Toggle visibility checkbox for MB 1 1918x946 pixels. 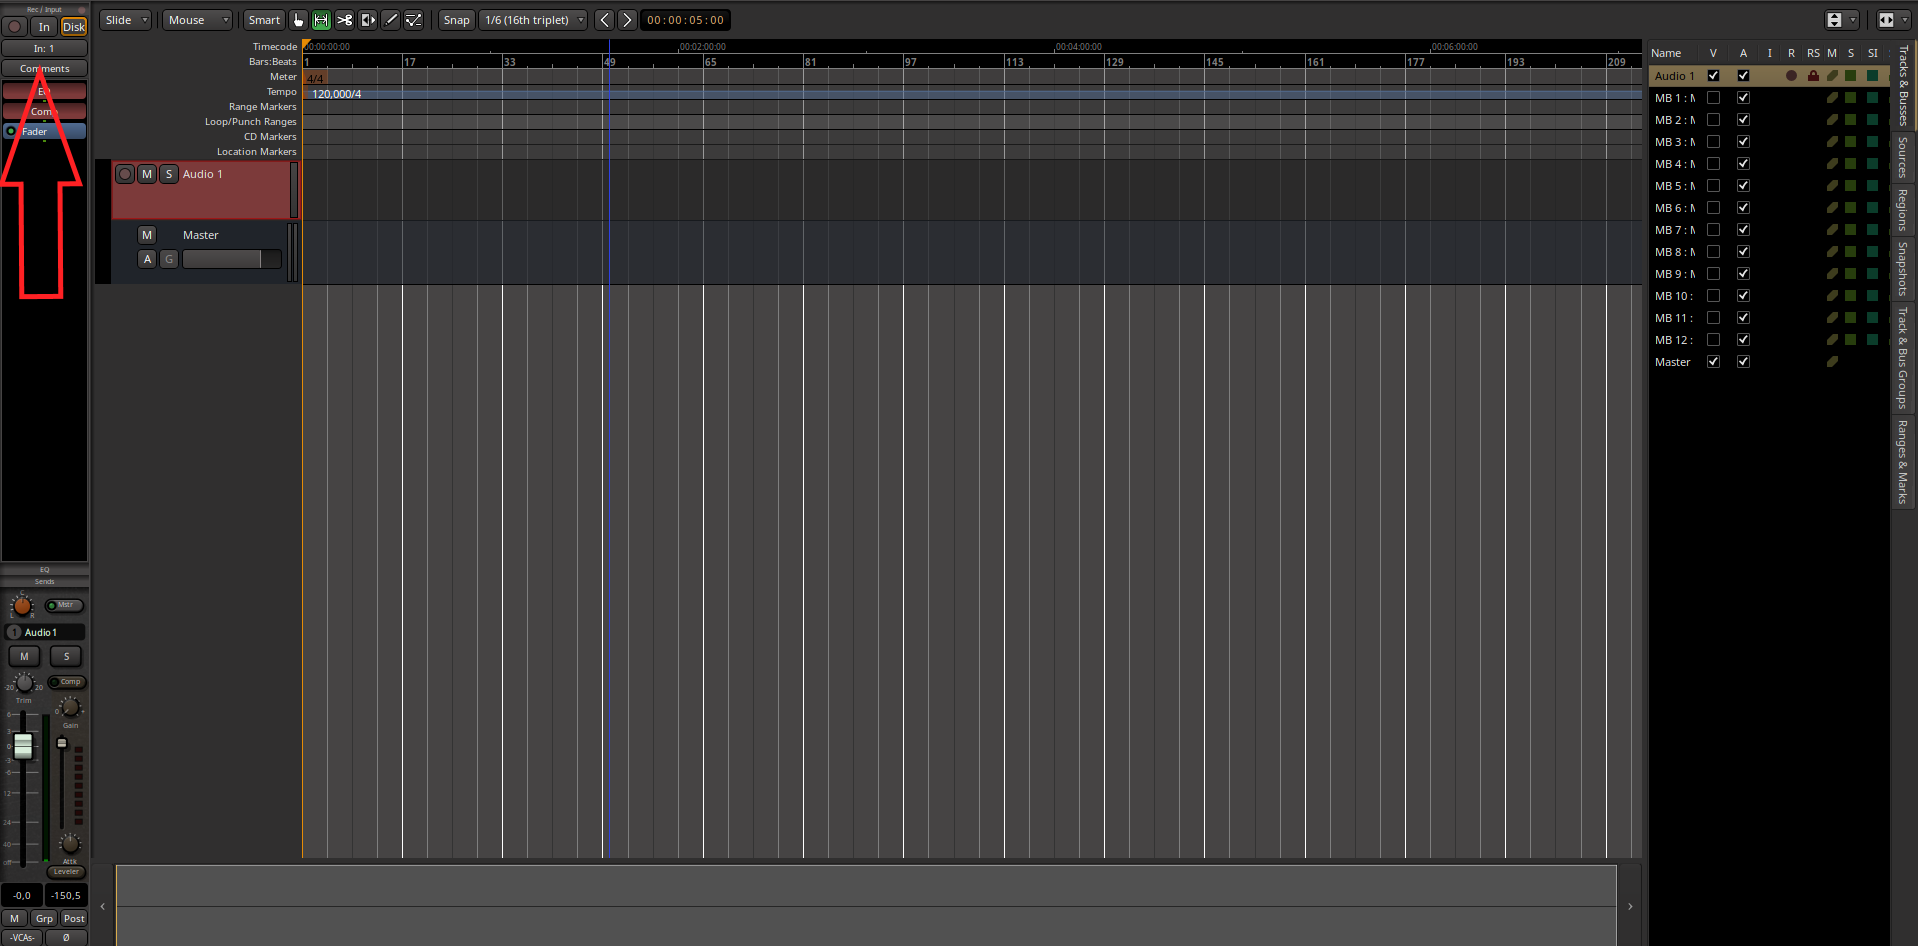[x=1713, y=98]
